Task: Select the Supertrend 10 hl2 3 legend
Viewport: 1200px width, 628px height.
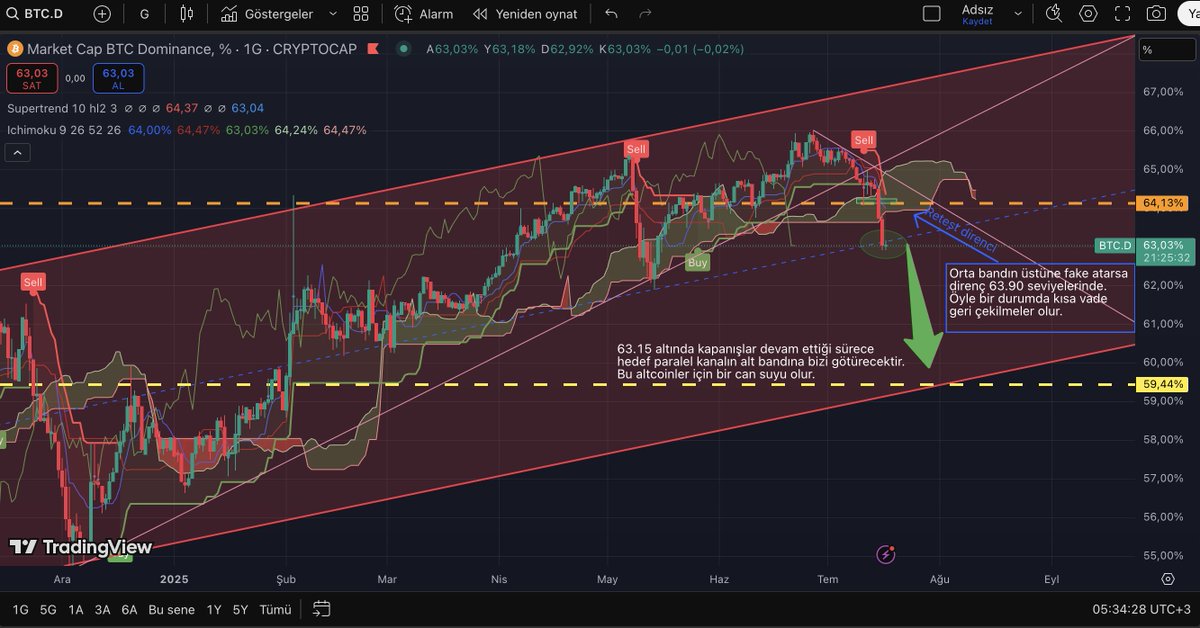Action: [62, 107]
